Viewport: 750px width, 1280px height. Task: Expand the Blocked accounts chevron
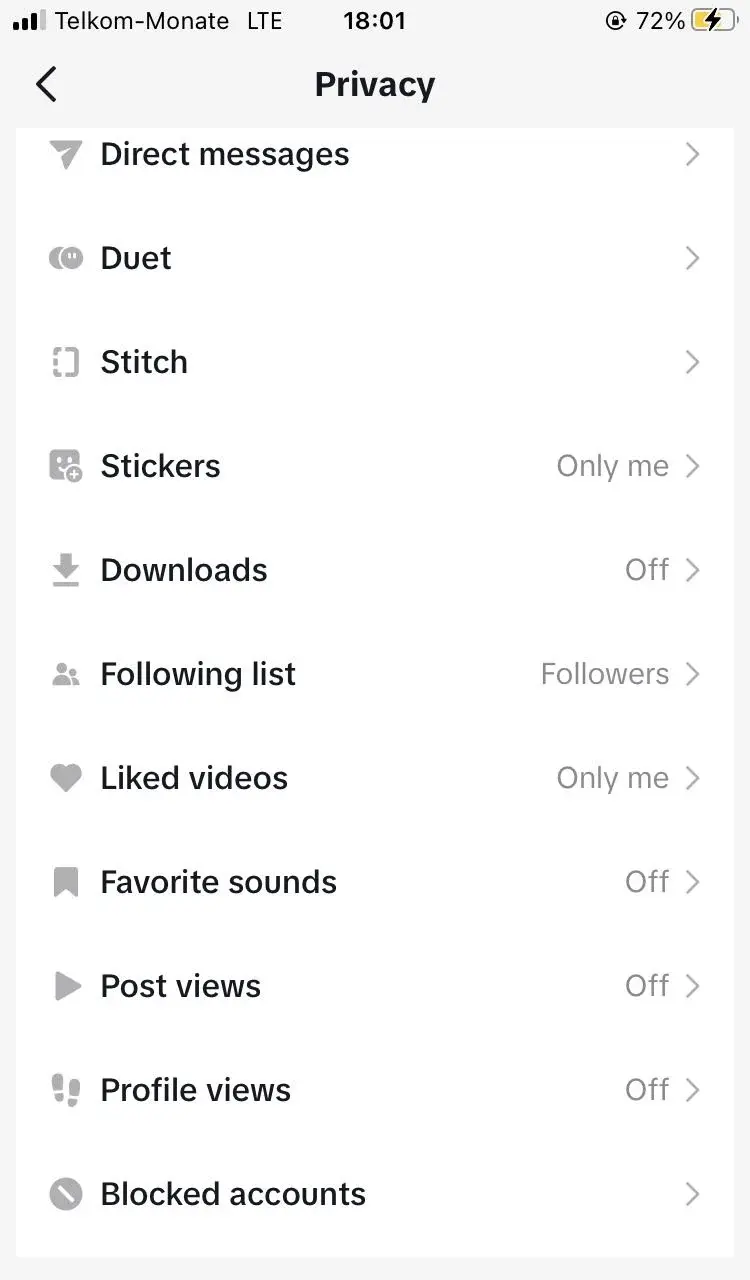click(692, 1194)
